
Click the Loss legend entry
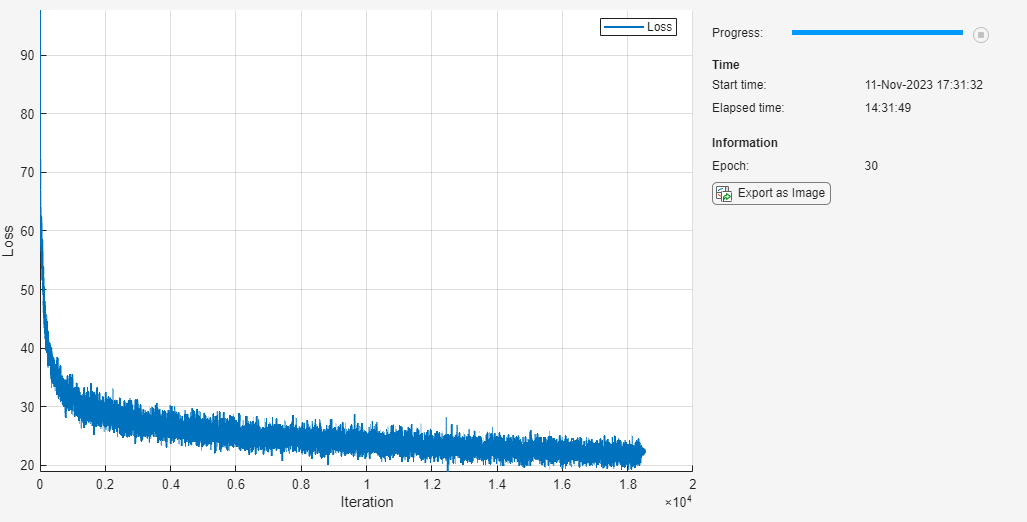tap(638, 27)
